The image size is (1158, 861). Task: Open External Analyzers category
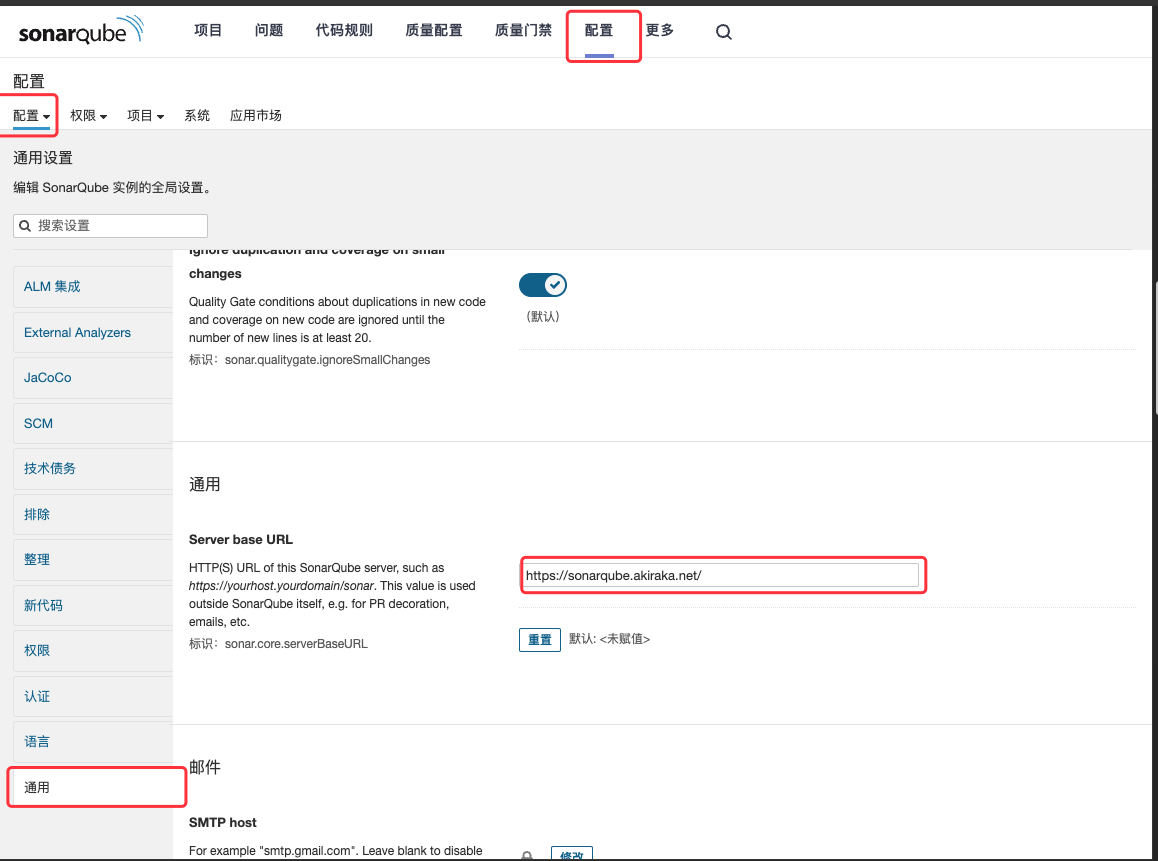click(77, 333)
